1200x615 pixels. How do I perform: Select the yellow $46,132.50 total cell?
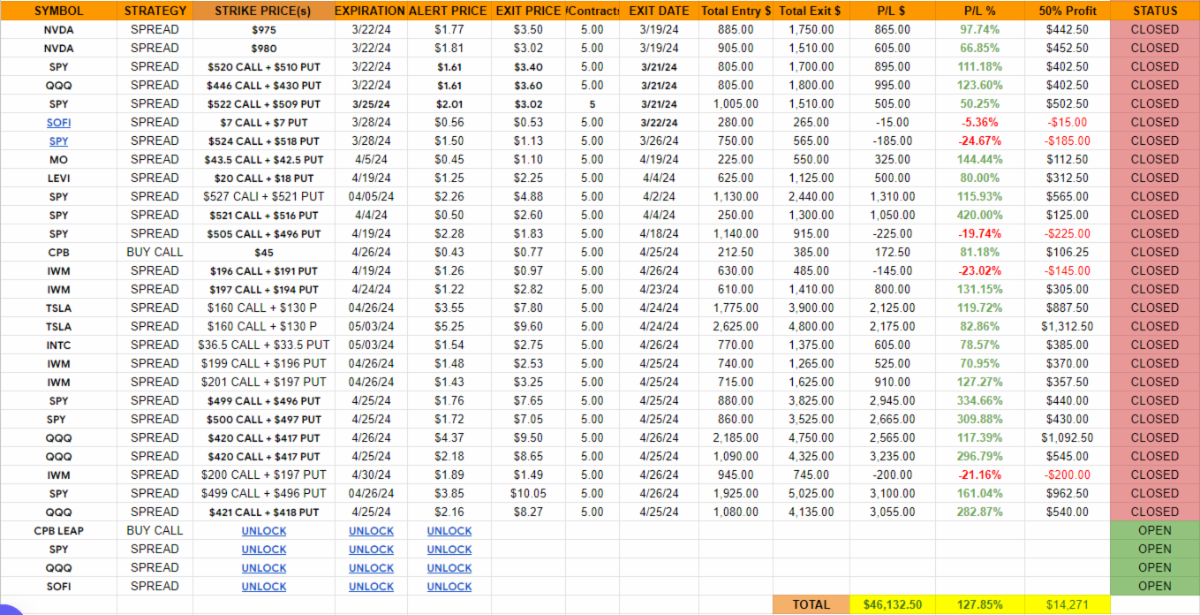click(890, 605)
